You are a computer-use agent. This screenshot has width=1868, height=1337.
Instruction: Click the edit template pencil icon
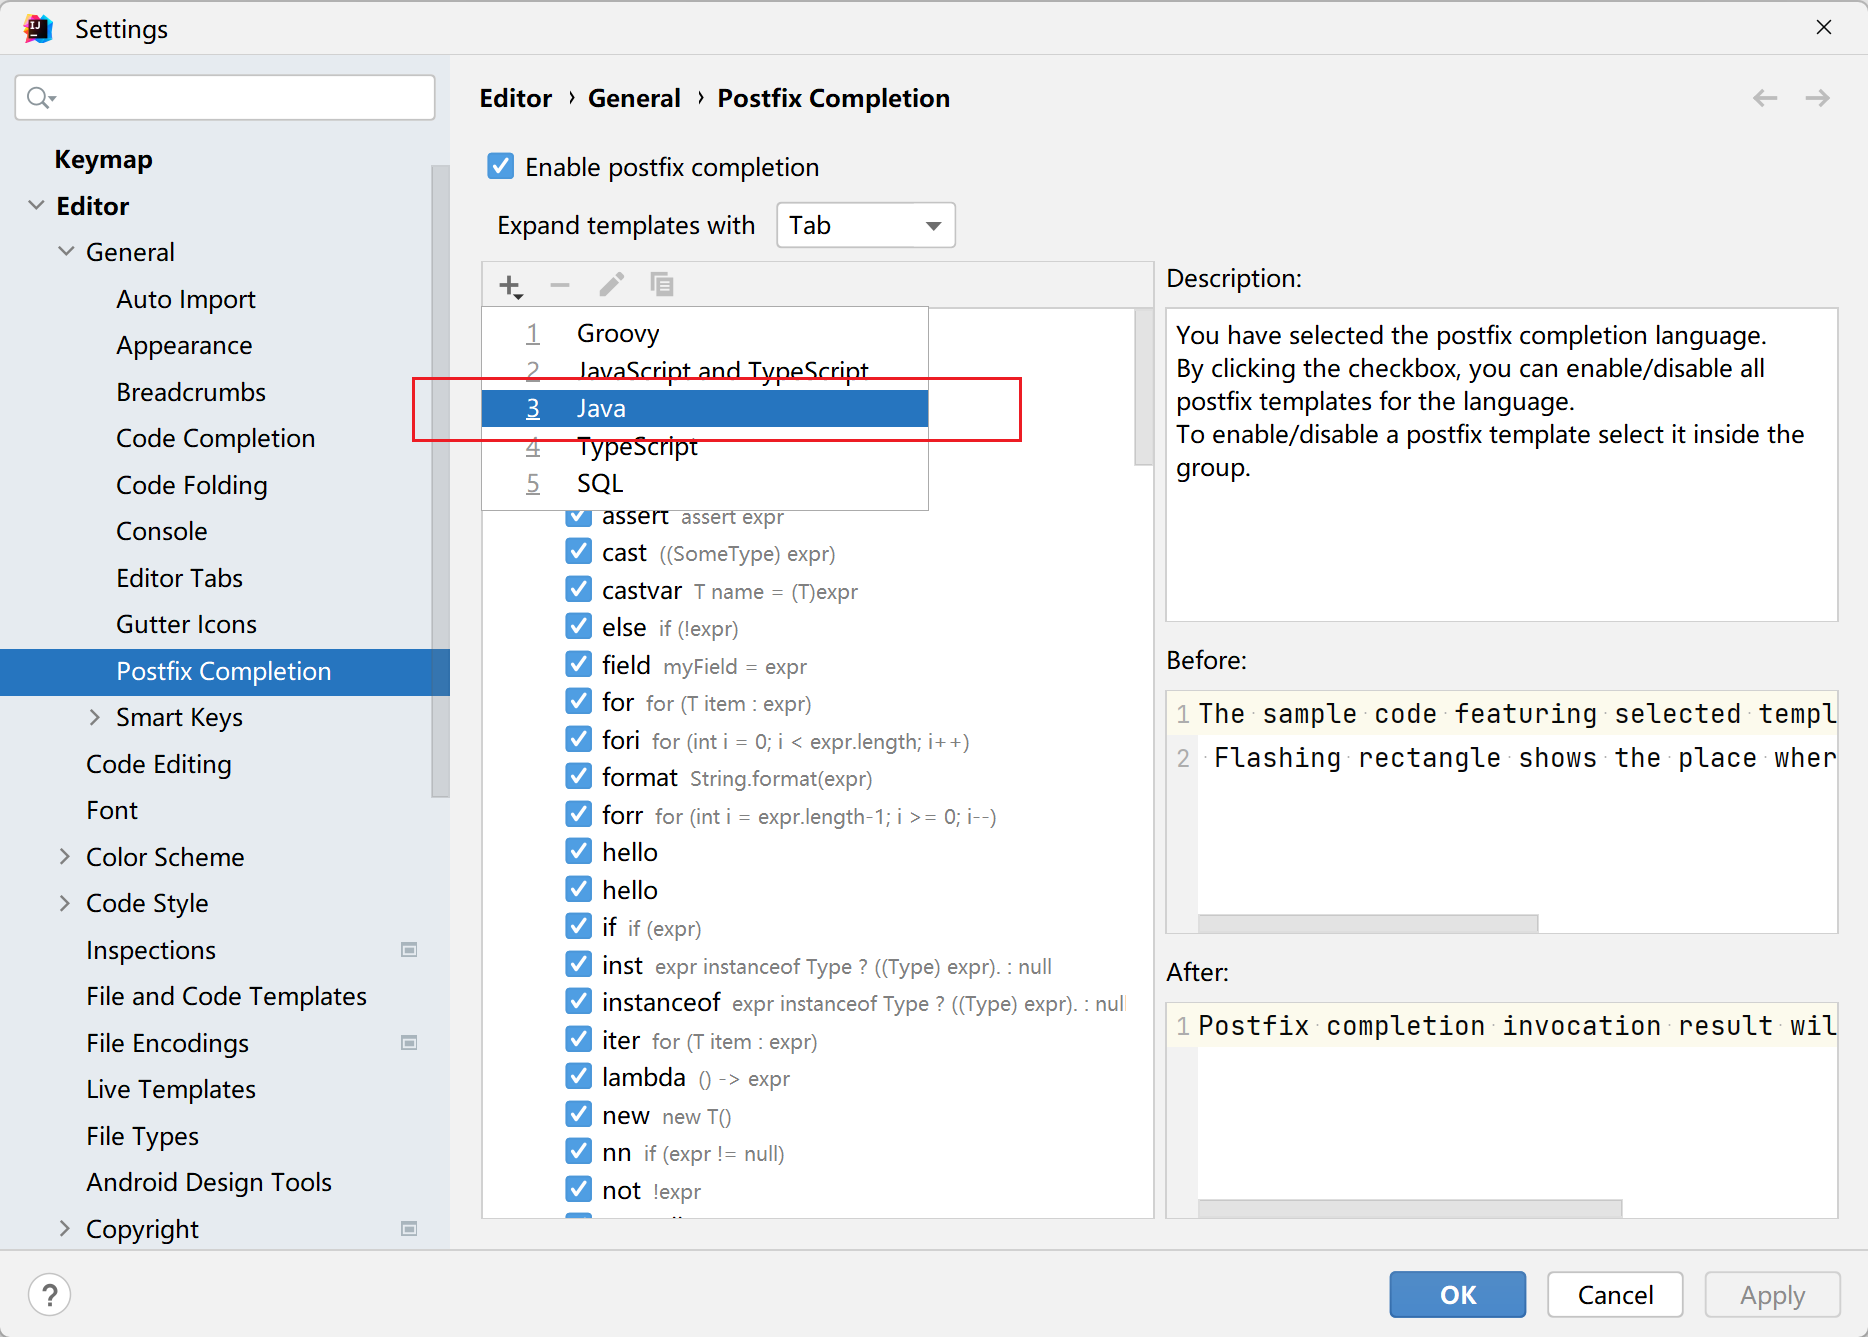[611, 286]
